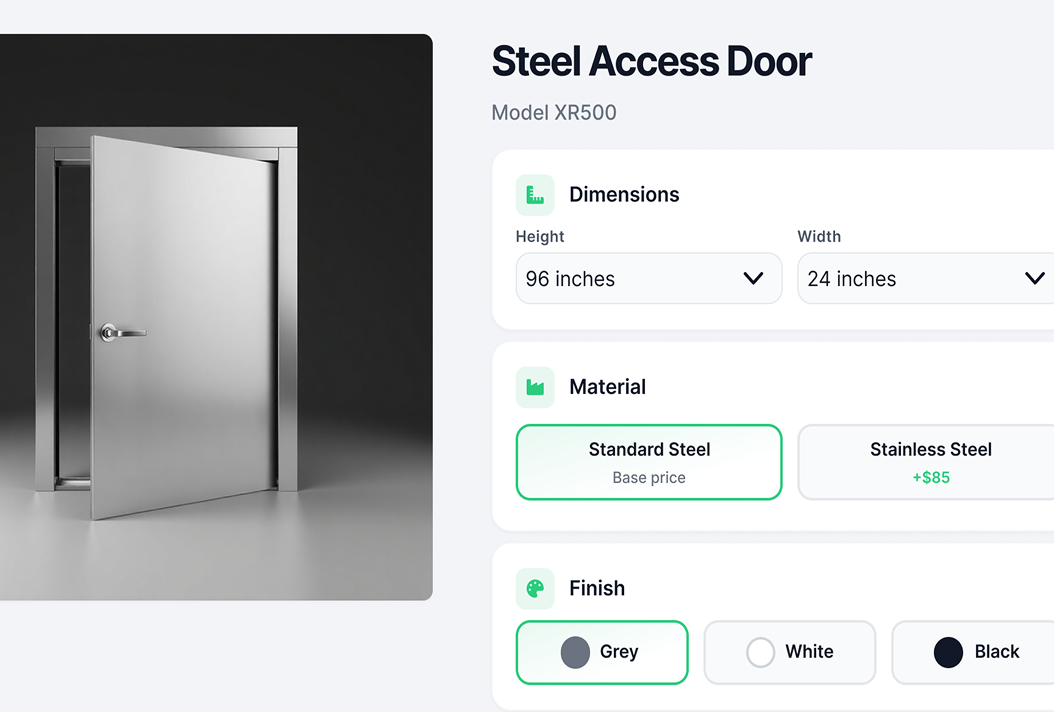
Task: Click the factory icon beside Material
Action: tap(535, 387)
